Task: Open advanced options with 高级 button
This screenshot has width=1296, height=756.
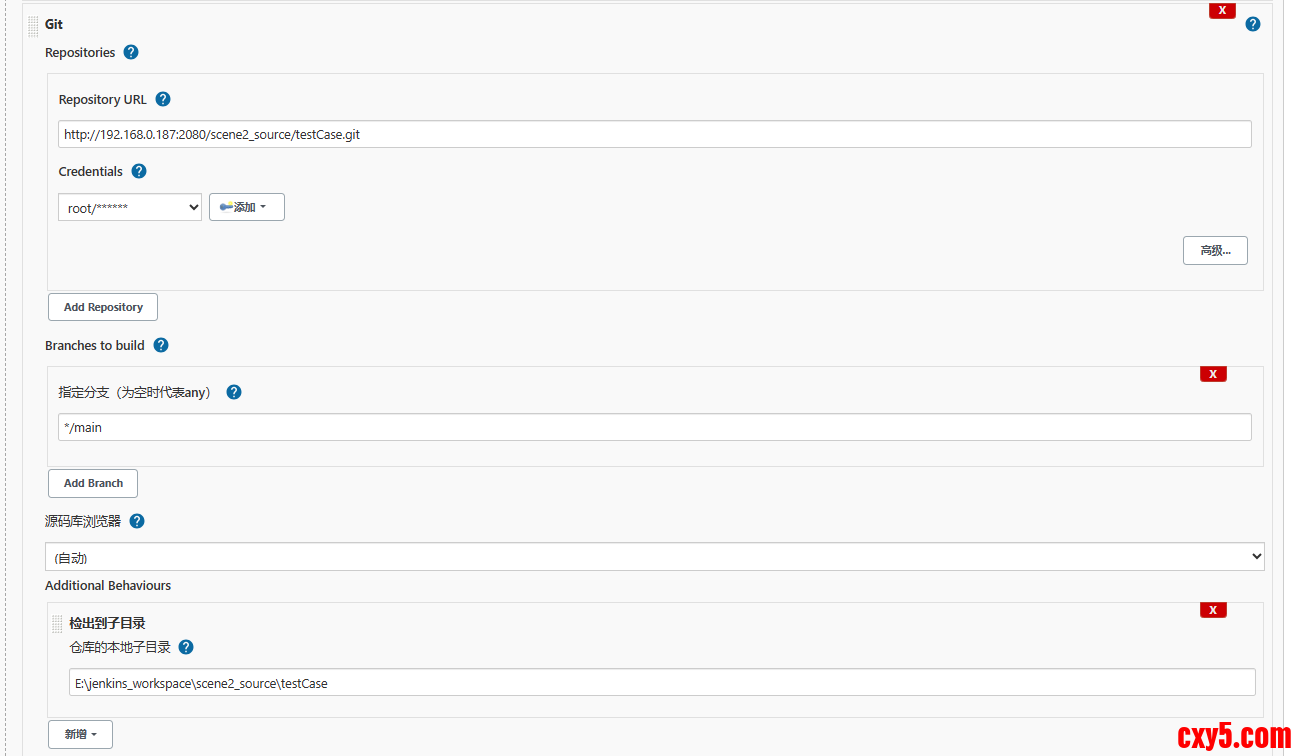Action: [x=1215, y=250]
